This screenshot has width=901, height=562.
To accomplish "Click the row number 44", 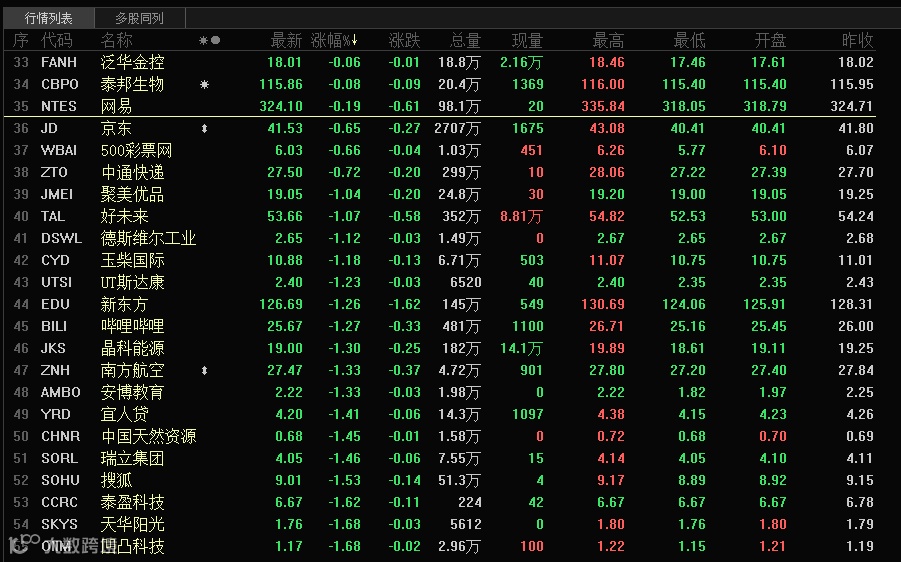I will click(x=21, y=304).
